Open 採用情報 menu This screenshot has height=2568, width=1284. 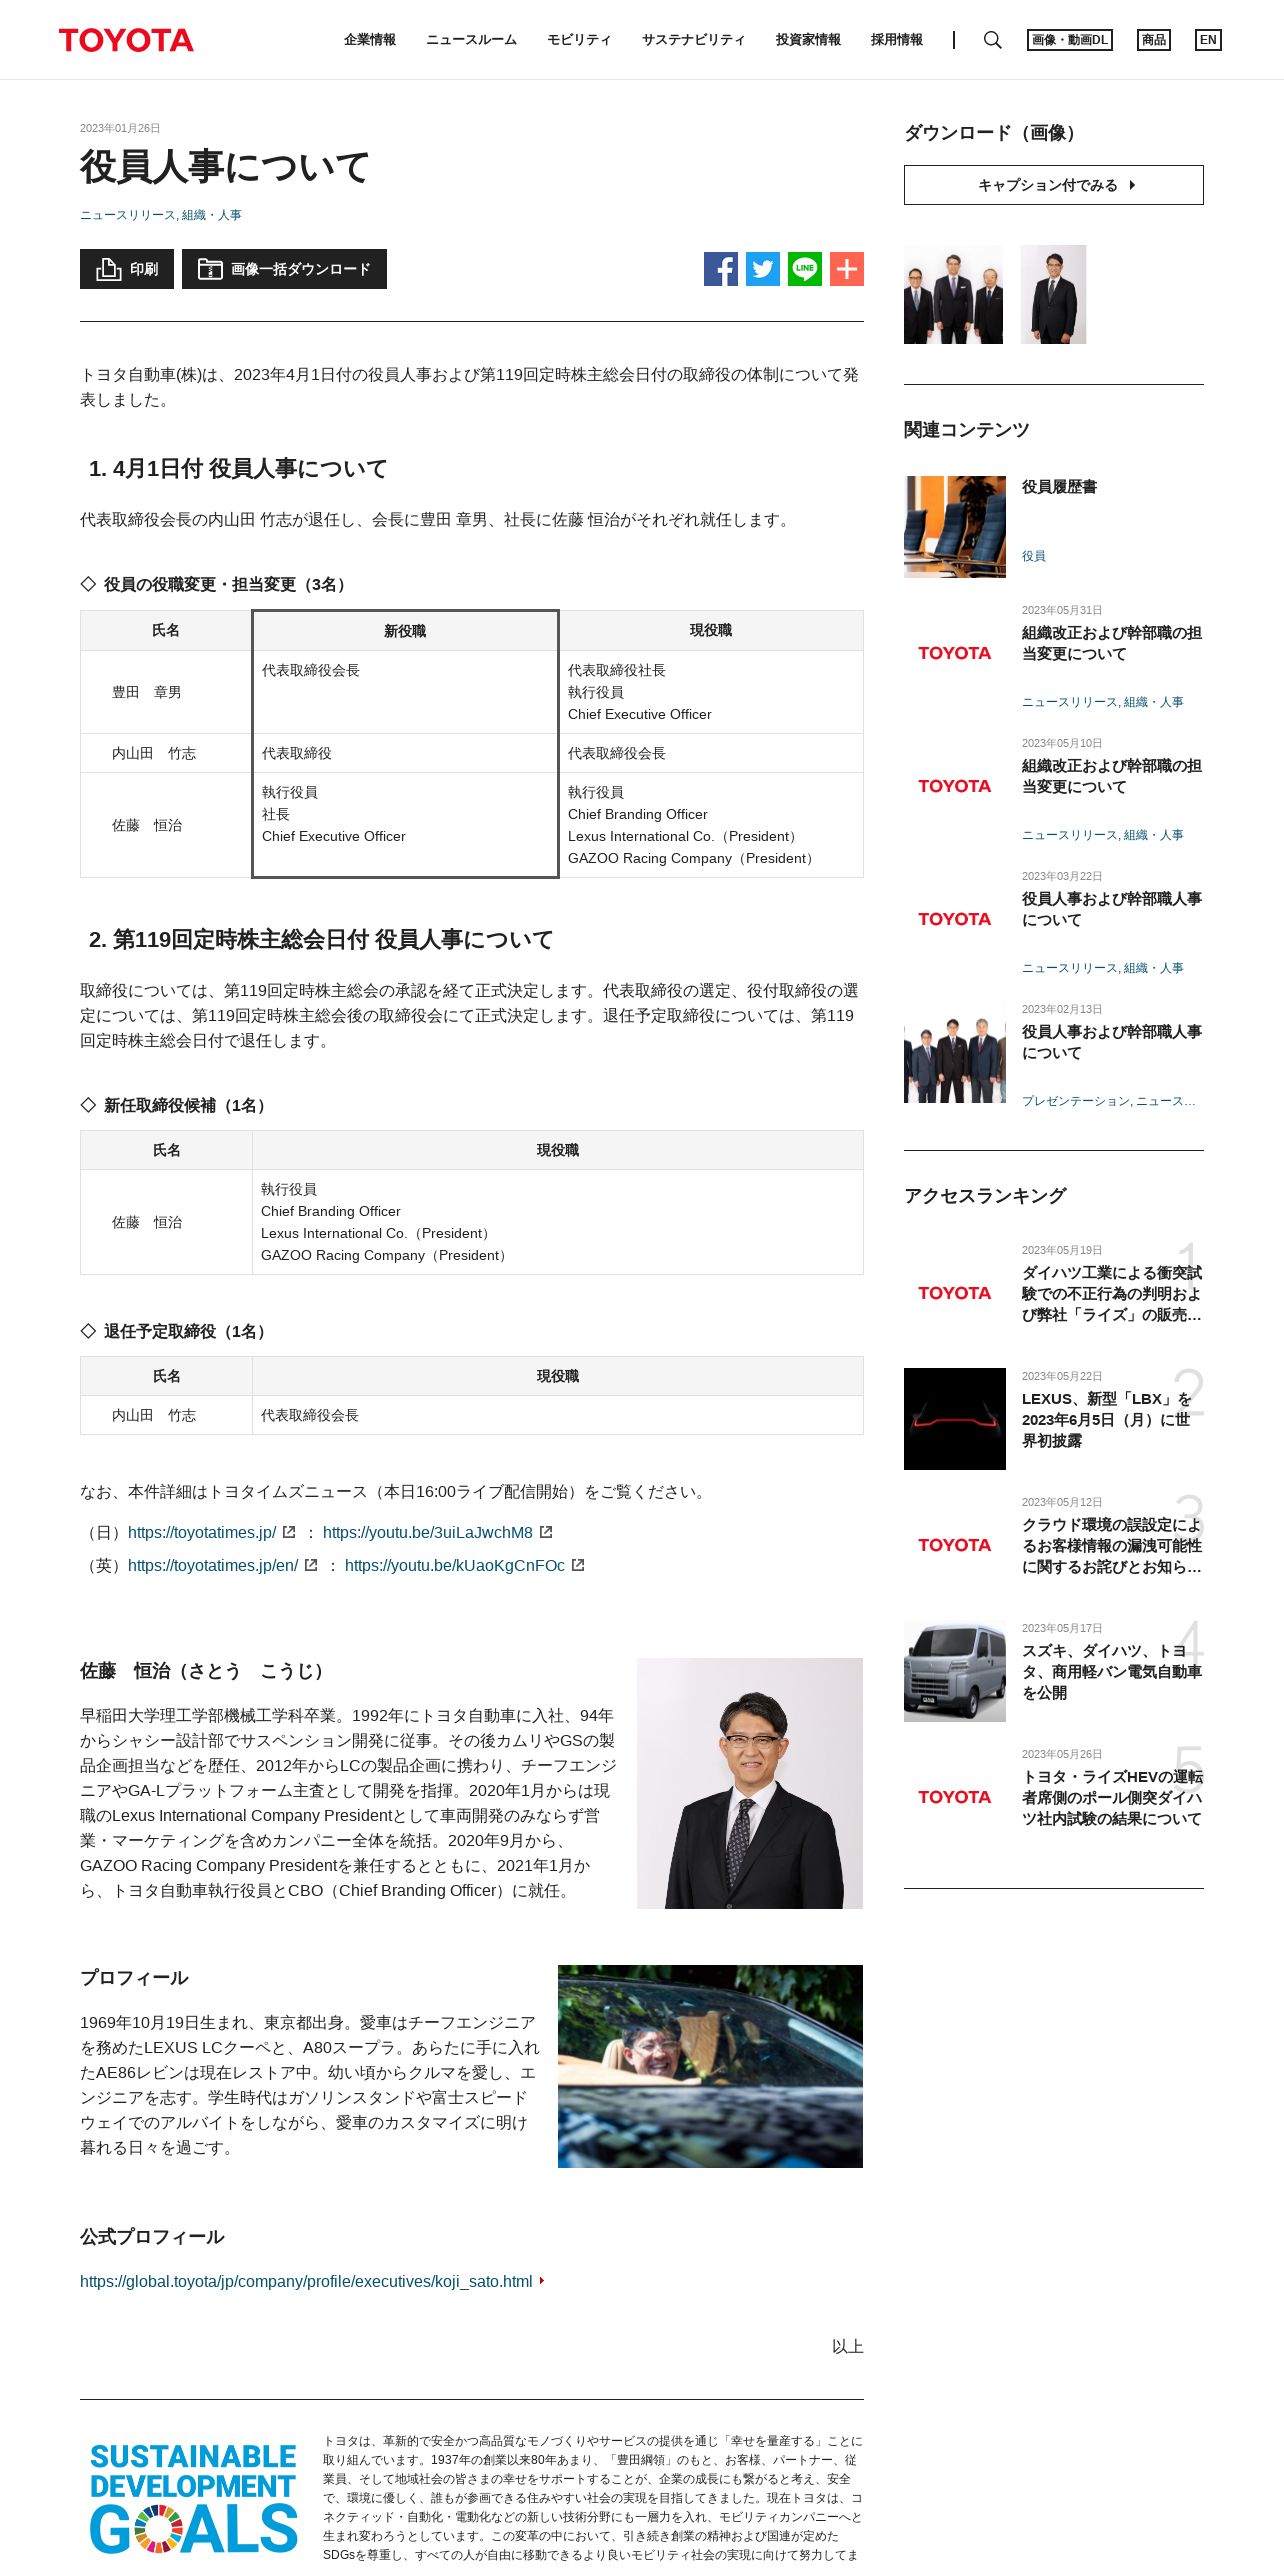[x=897, y=40]
